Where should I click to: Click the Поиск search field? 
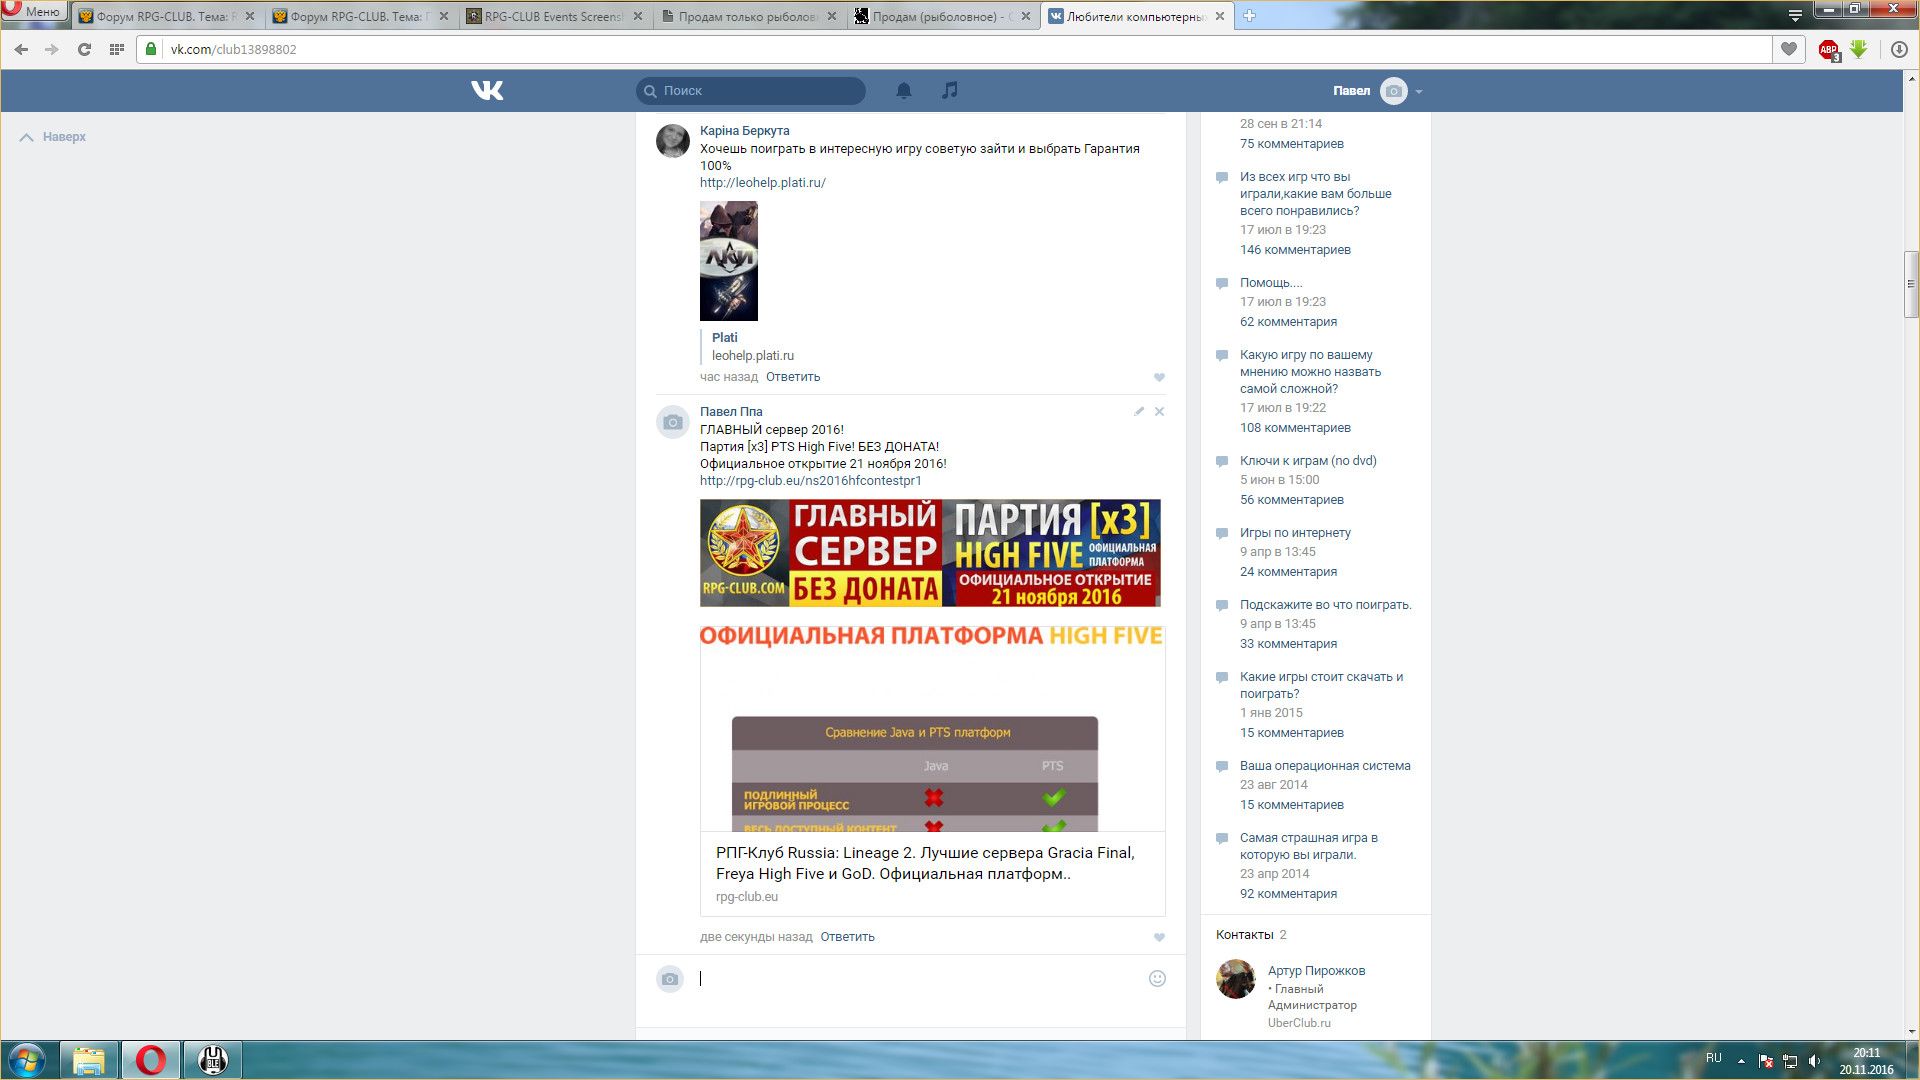(x=760, y=91)
